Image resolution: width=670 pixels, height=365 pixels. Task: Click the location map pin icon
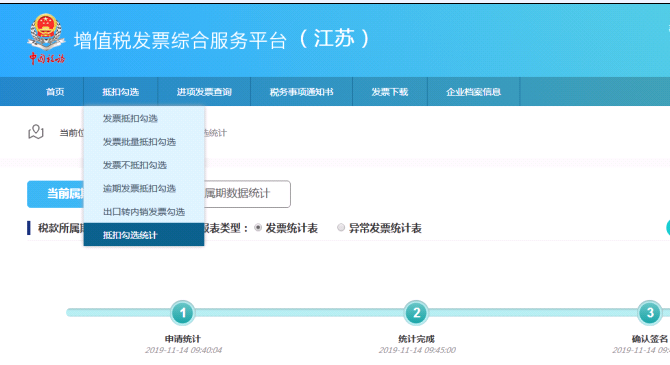36,132
